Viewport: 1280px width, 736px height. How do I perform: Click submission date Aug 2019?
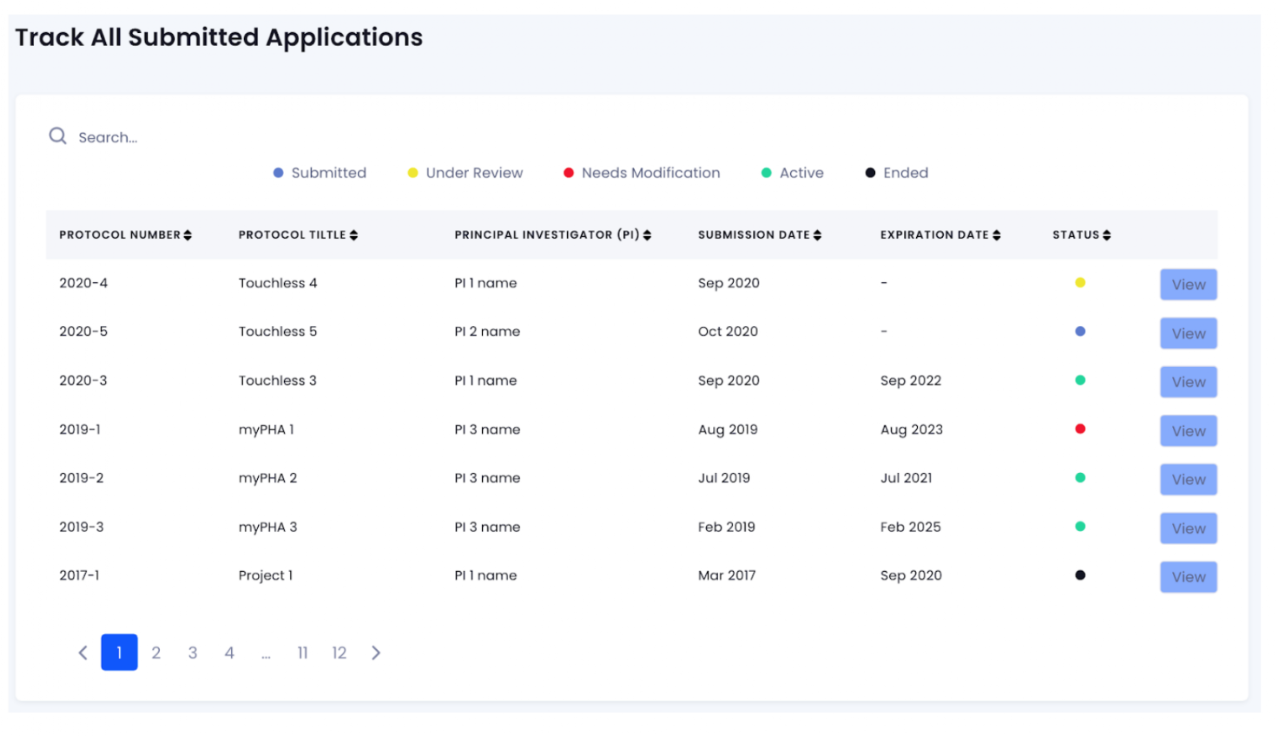pyautogui.click(x=728, y=430)
